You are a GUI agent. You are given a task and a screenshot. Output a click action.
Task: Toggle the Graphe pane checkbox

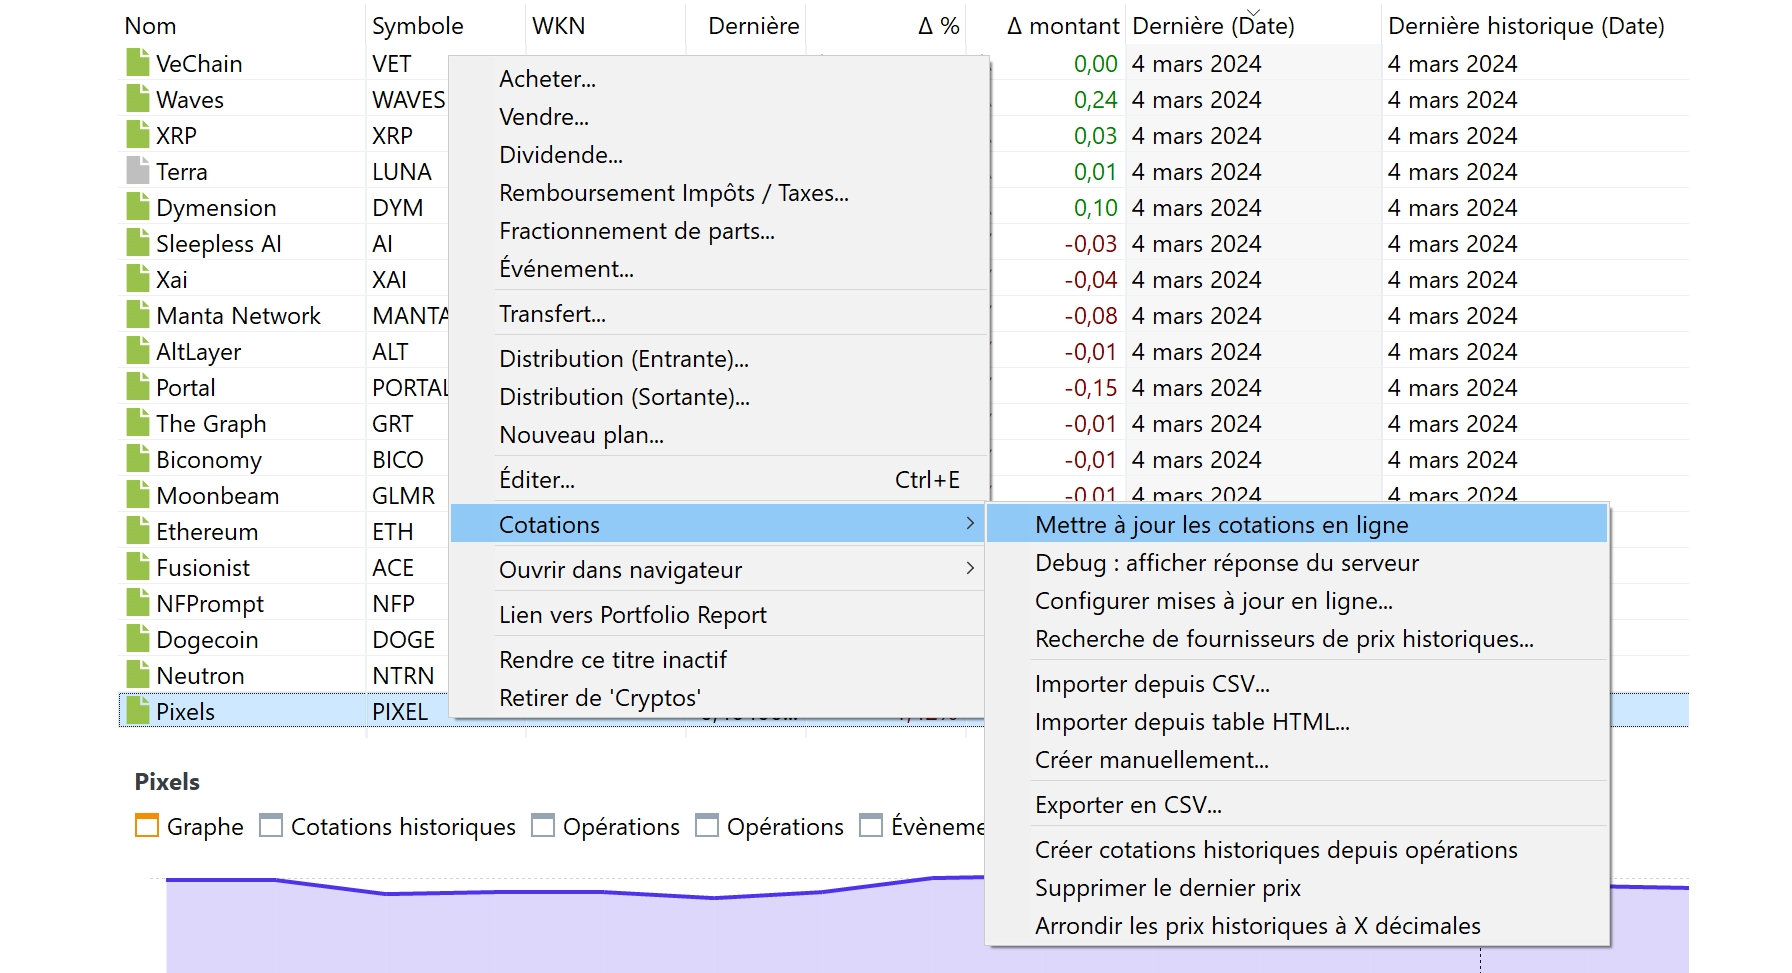147,826
